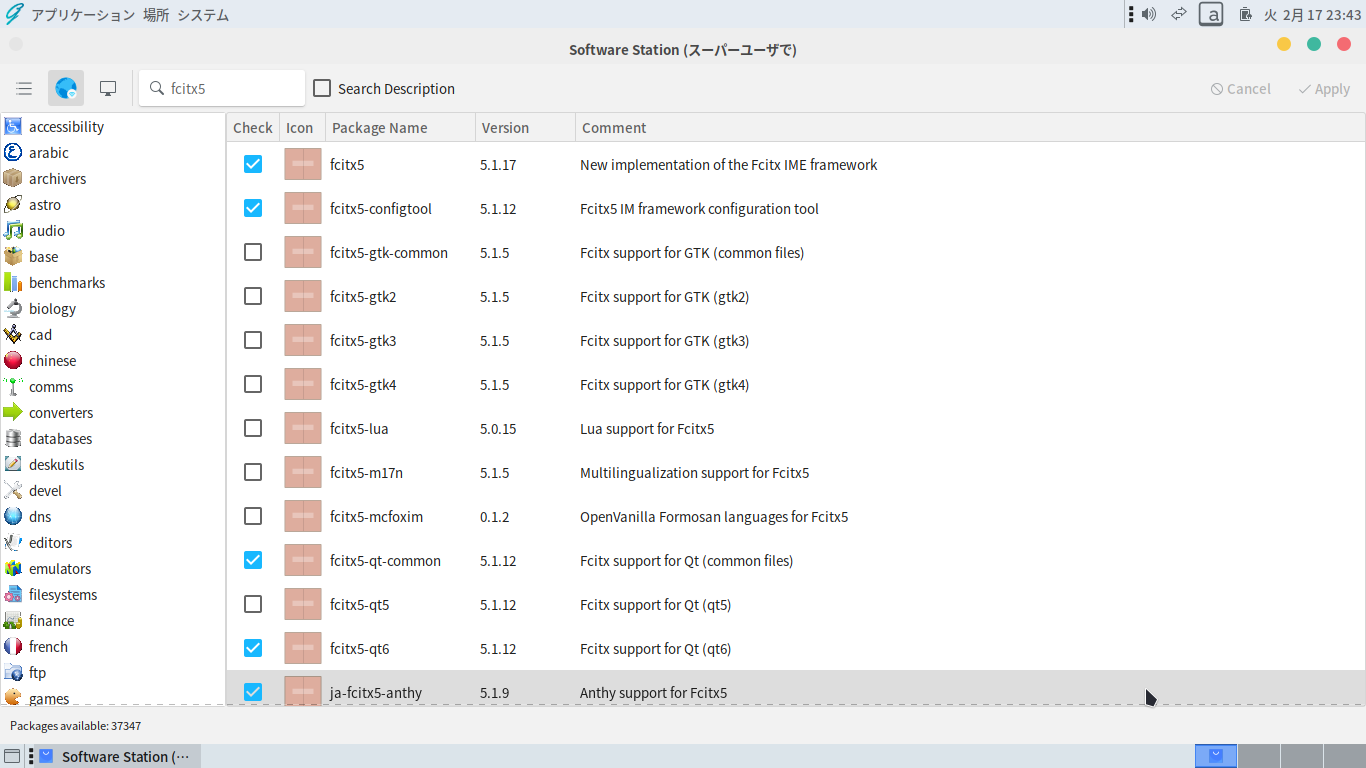Tick the fcitx5-qt5 package checkbox

(253, 604)
